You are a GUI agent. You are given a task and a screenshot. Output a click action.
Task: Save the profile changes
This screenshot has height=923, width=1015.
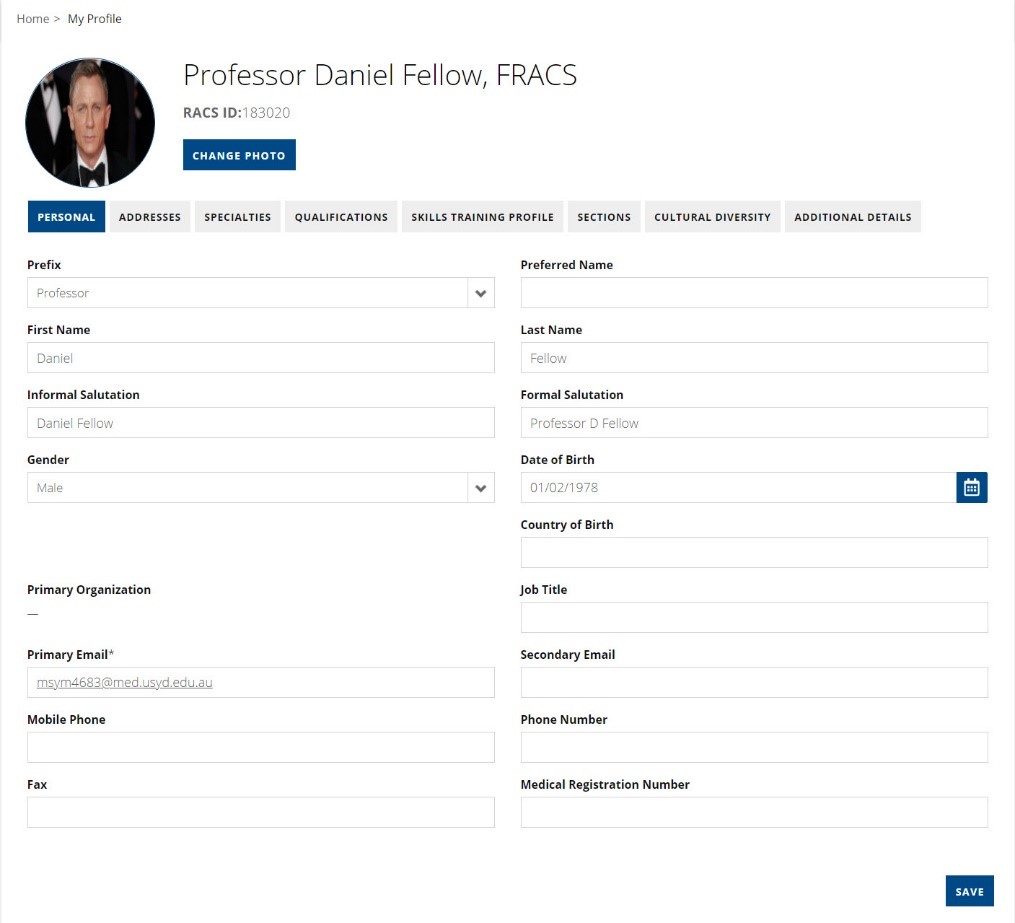(x=969, y=892)
